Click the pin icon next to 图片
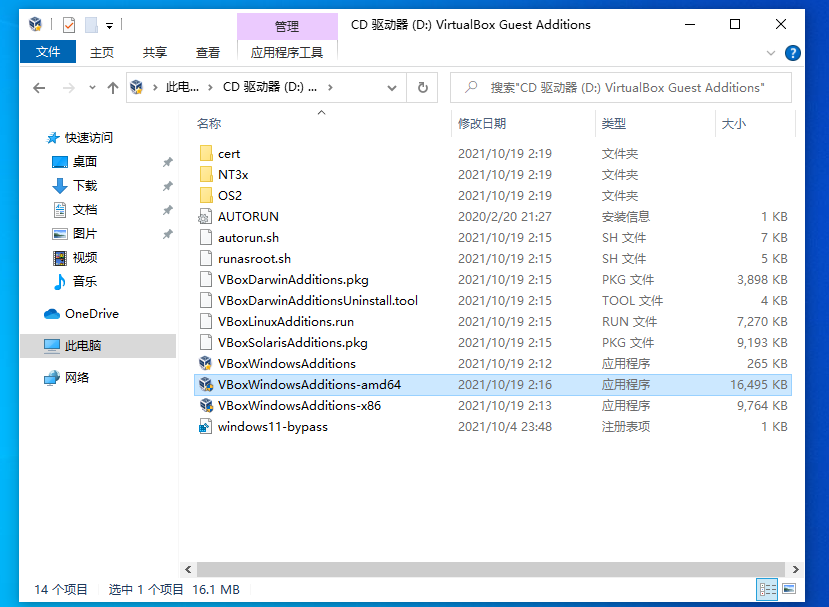 (x=168, y=234)
